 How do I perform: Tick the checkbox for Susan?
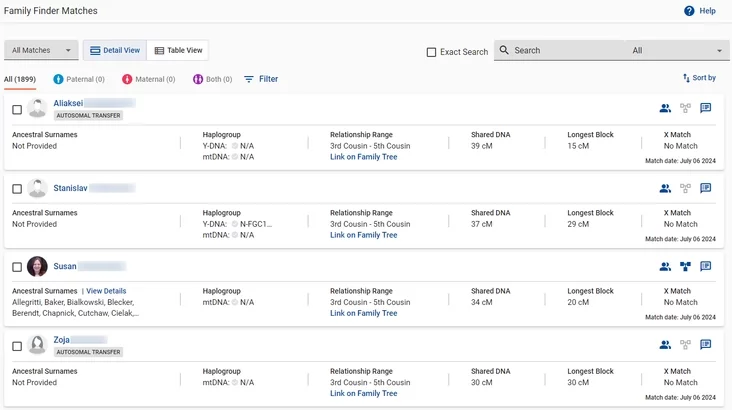tap(17, 267)
